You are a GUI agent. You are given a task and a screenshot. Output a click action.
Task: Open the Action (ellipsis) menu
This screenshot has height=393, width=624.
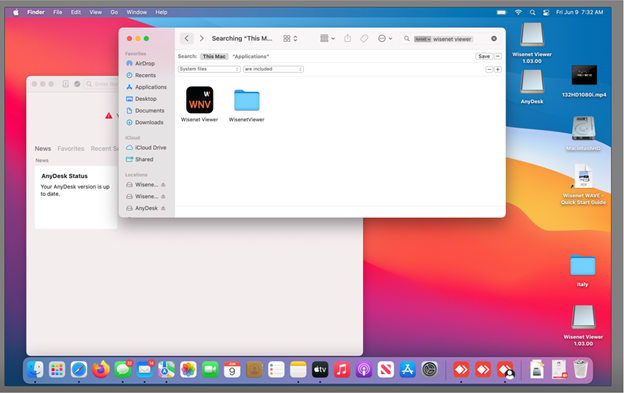tap(385, 39)
